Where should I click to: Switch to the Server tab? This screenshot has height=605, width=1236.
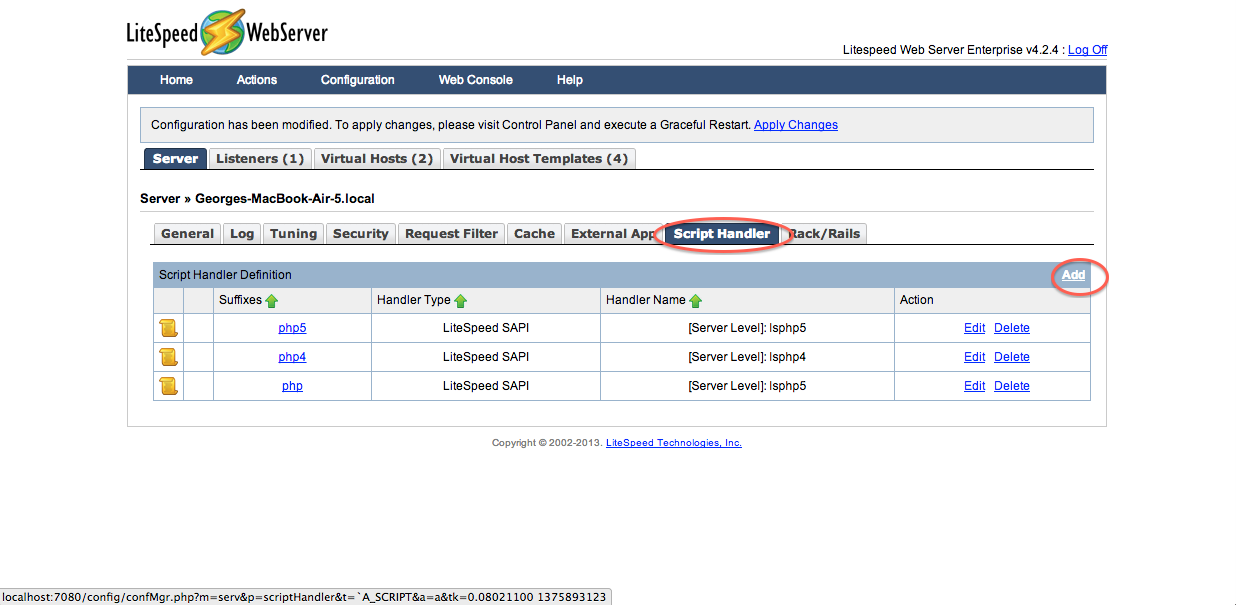(175, 159)
